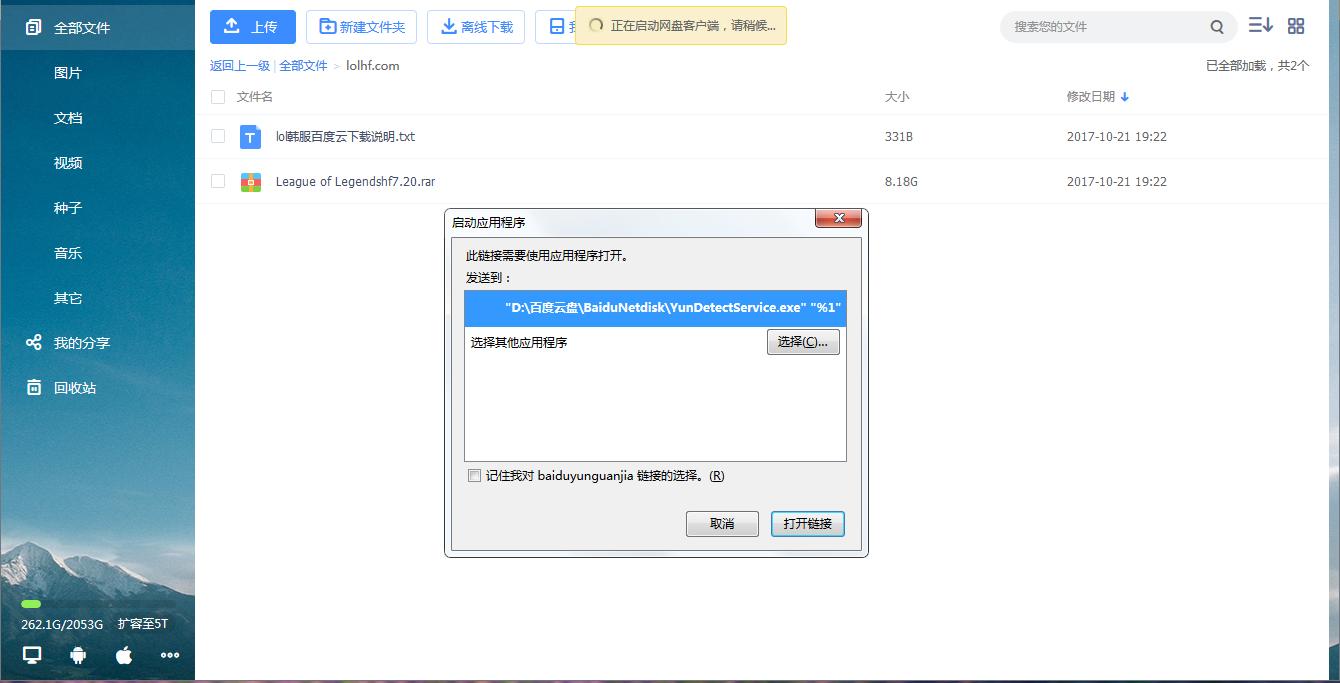The image size is (1340, 683).
Task: Click the txt file type icon
Action: coord(250,137)
